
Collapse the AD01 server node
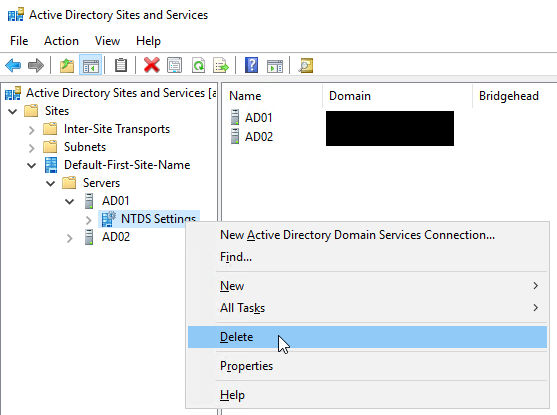70,202
